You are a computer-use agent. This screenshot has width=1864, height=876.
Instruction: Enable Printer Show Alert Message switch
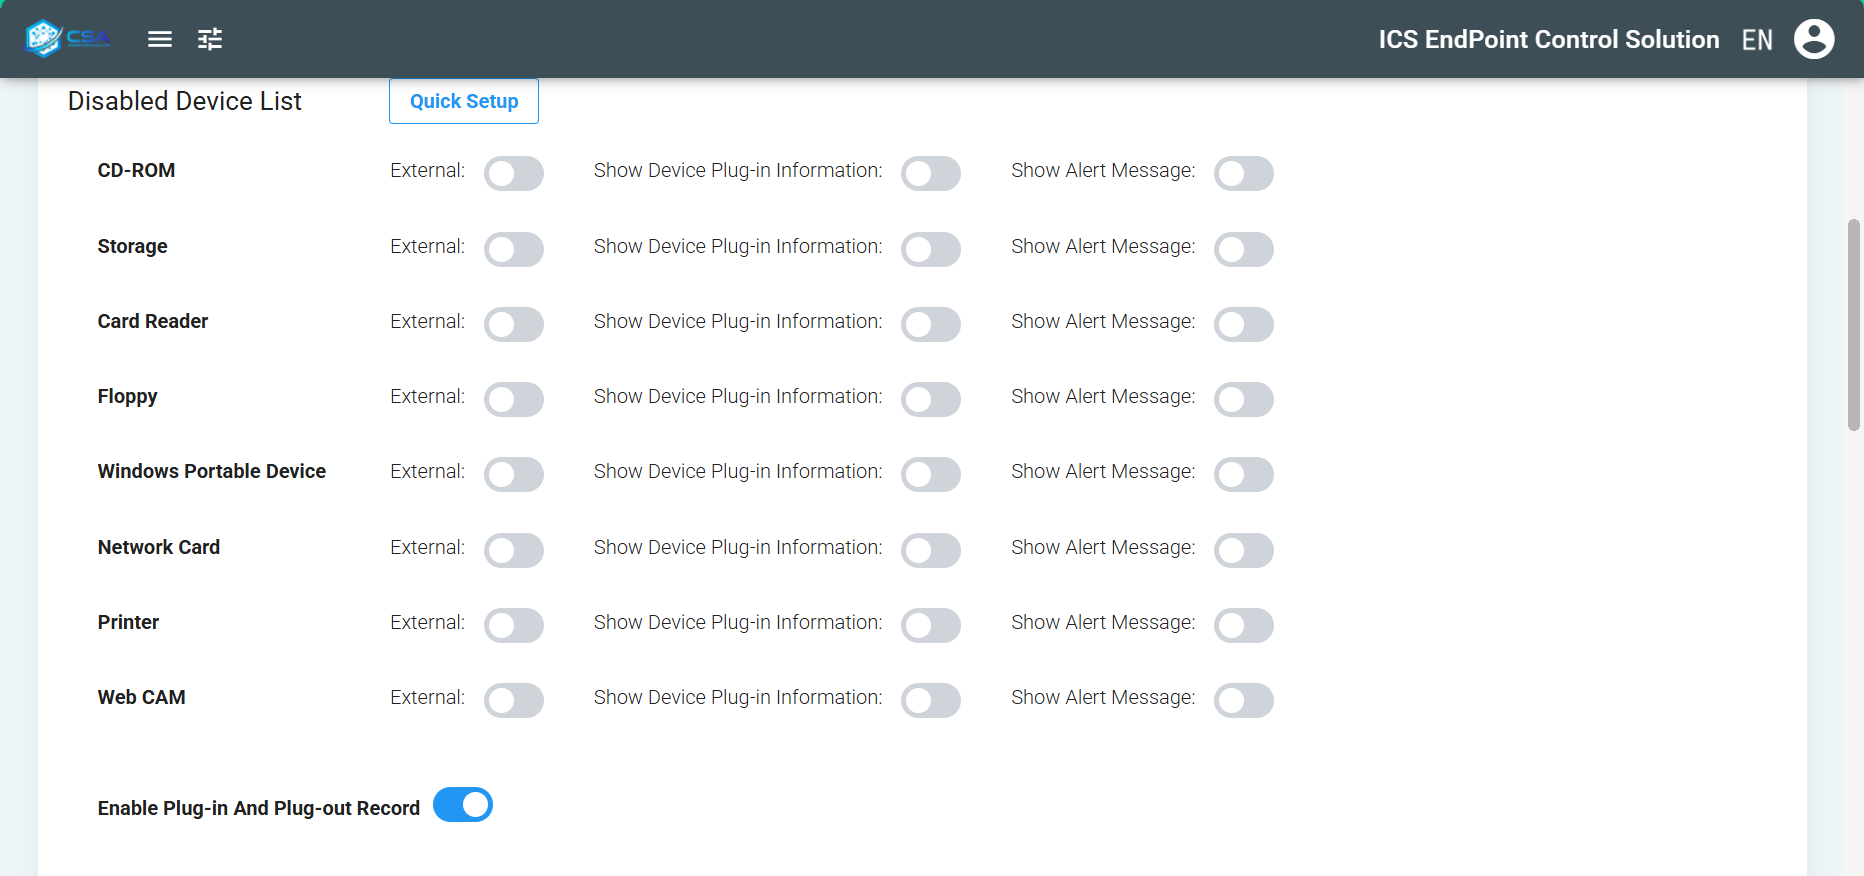pyautogui.click(x=1243, y=625)
